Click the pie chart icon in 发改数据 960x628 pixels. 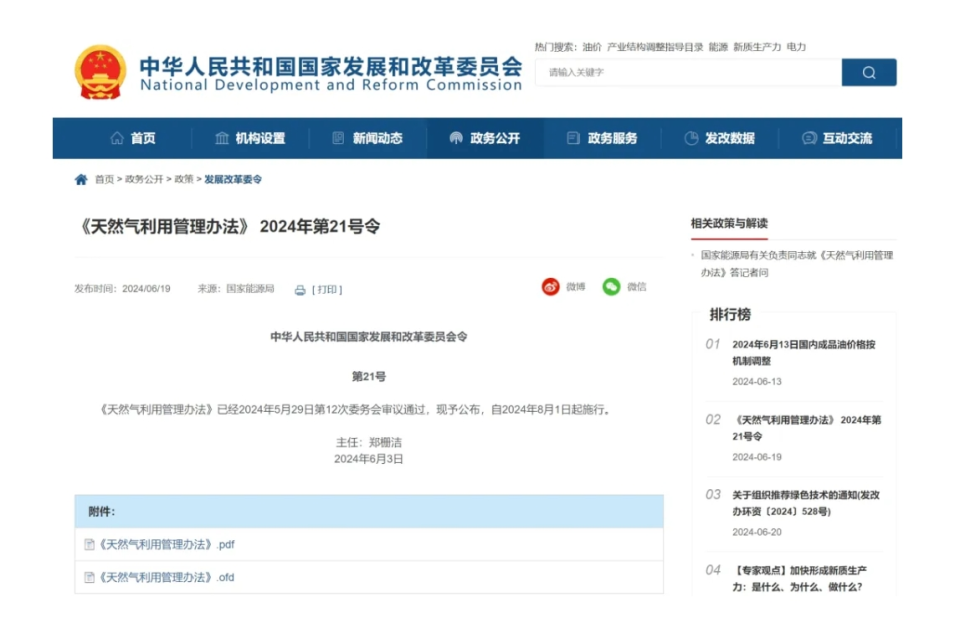(x=691, y=138)
